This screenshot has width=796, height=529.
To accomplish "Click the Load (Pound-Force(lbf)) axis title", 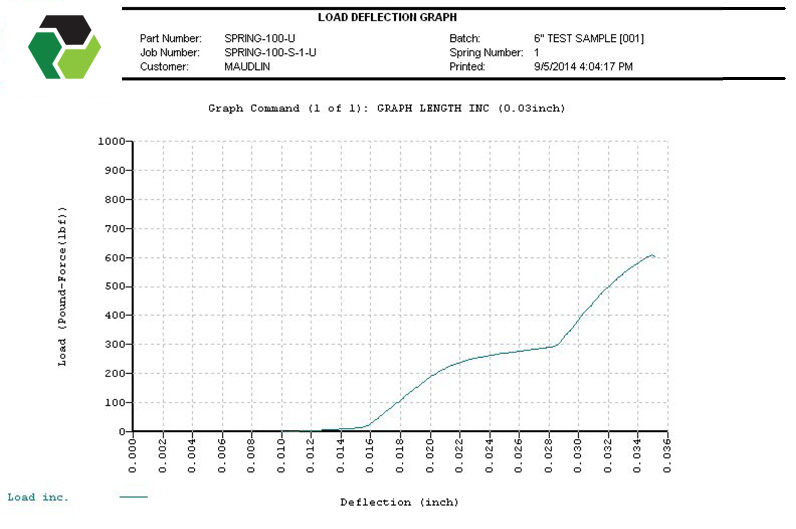I will click(62, 286).
